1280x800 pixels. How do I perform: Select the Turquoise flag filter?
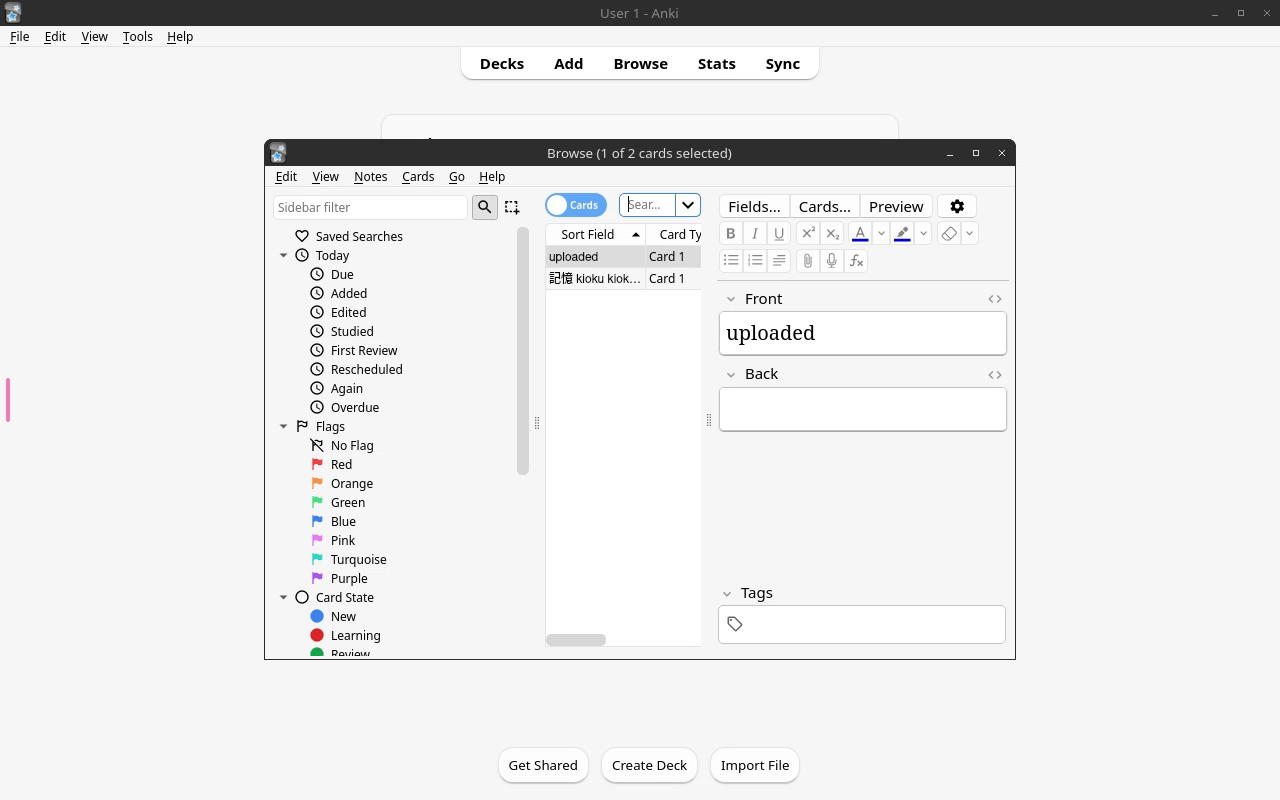(358, 559)
